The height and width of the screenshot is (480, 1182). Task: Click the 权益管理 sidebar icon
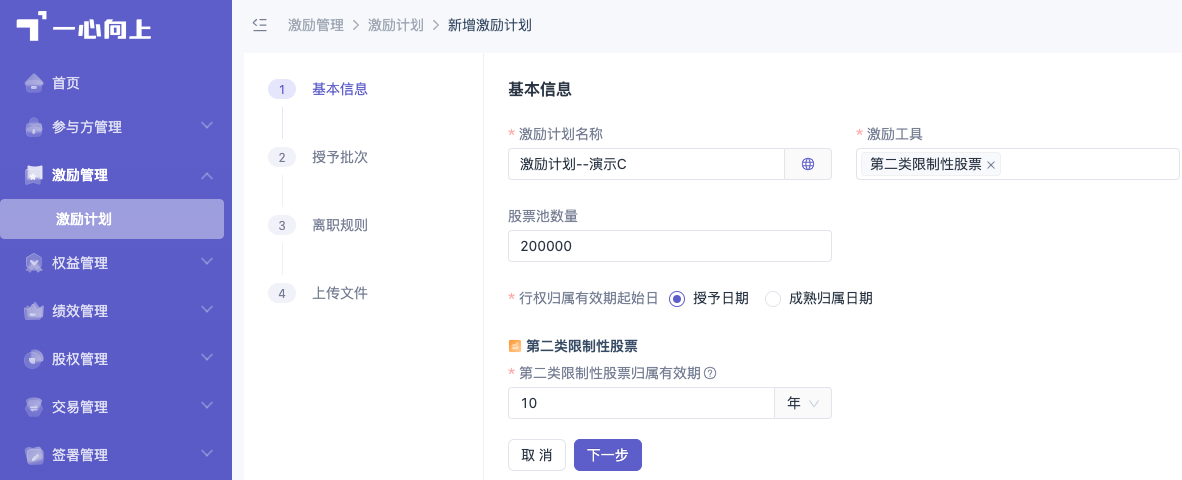[x=33, y=263]
